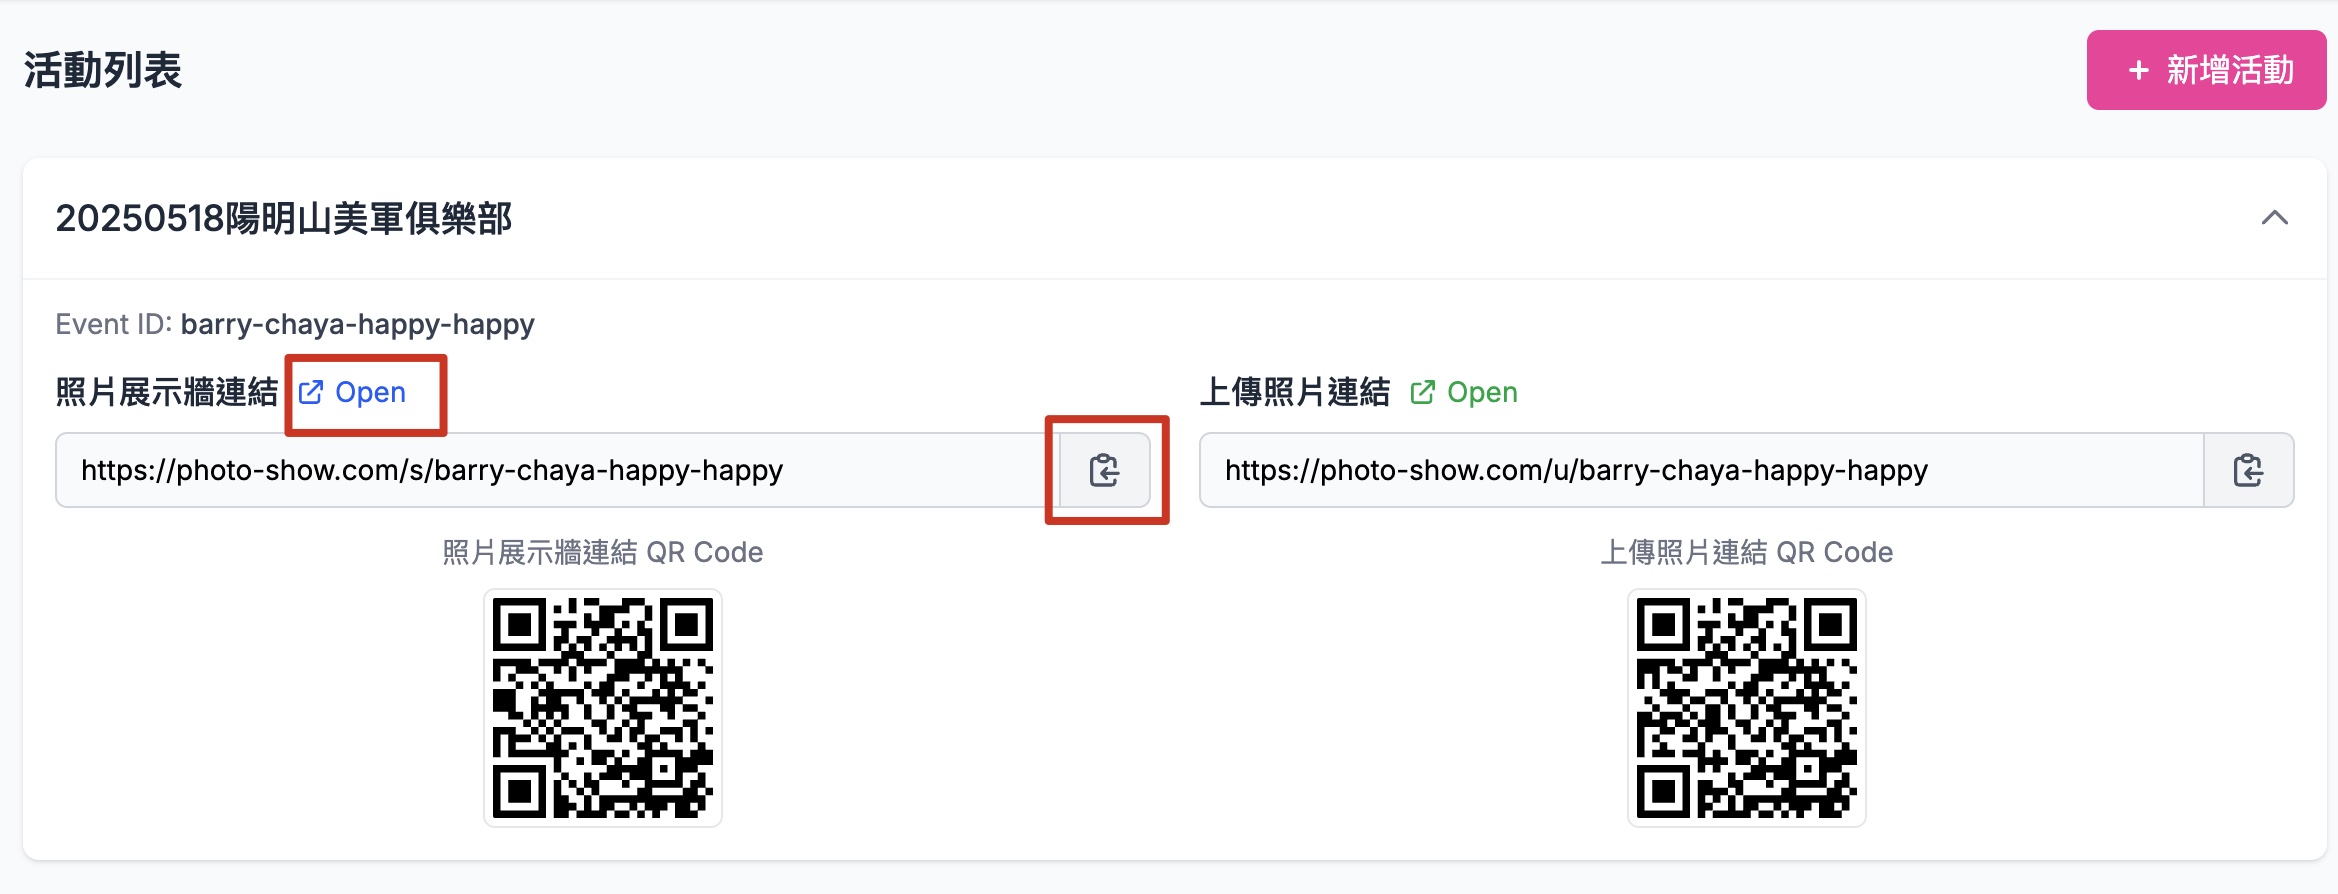Click the 照片展示牆連結 QR code image
Image resolution: width=2338 pixels, height=894 pixels.
603,708
